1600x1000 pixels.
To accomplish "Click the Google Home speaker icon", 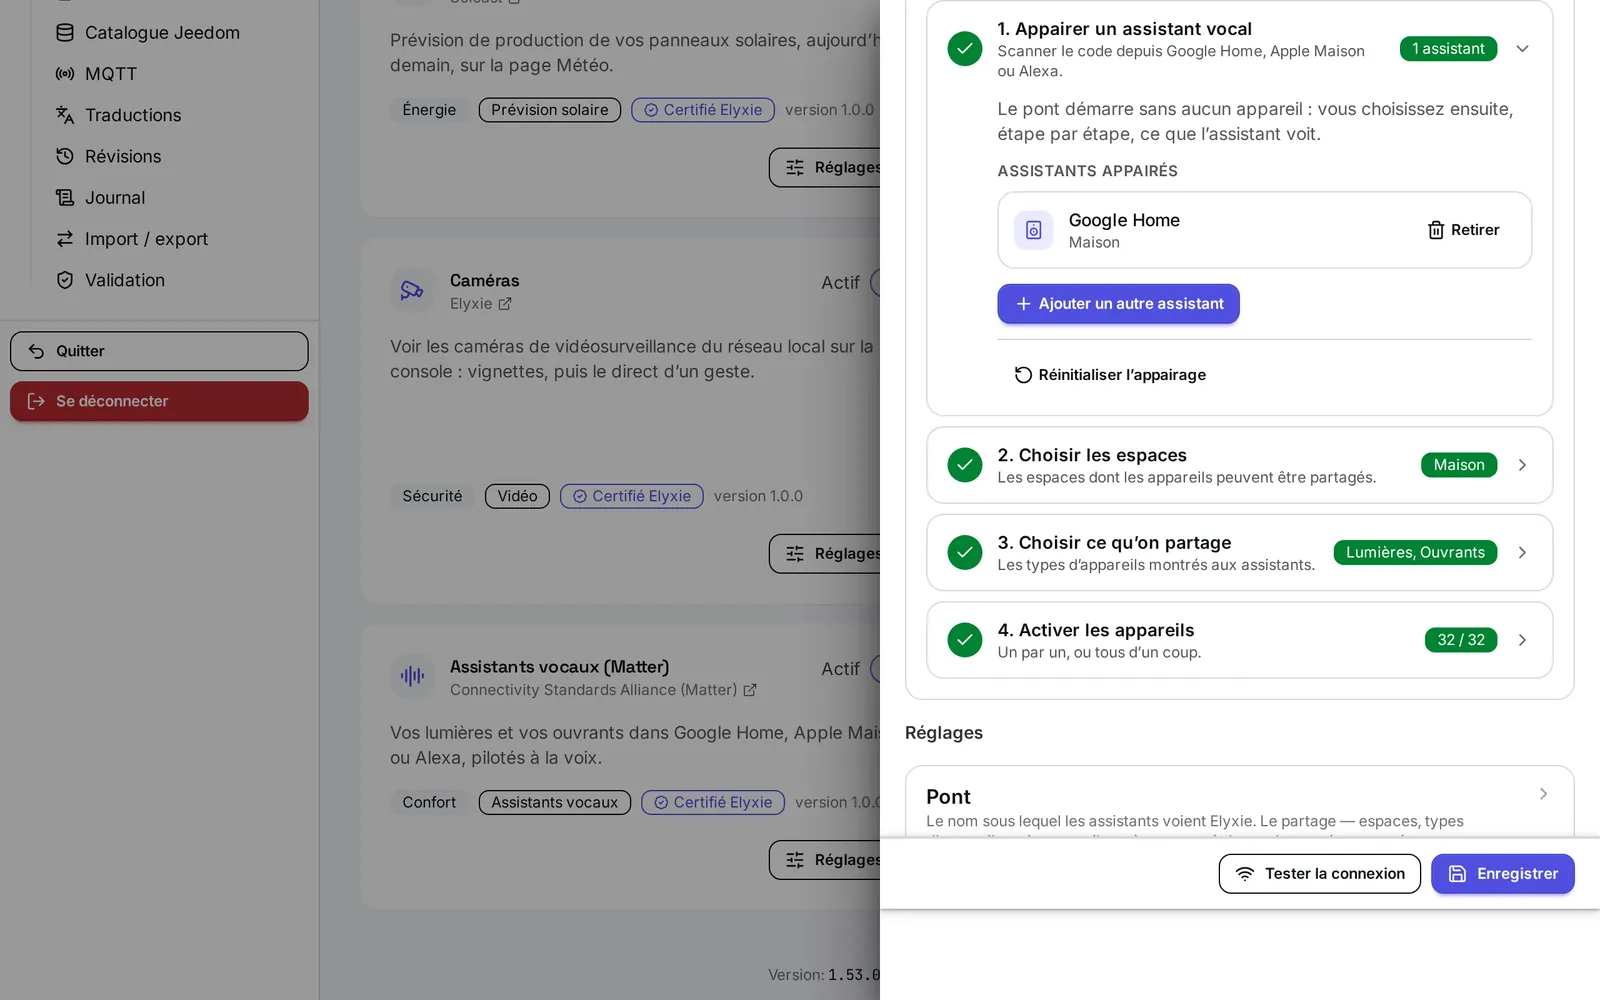I will pos(1034,230).
